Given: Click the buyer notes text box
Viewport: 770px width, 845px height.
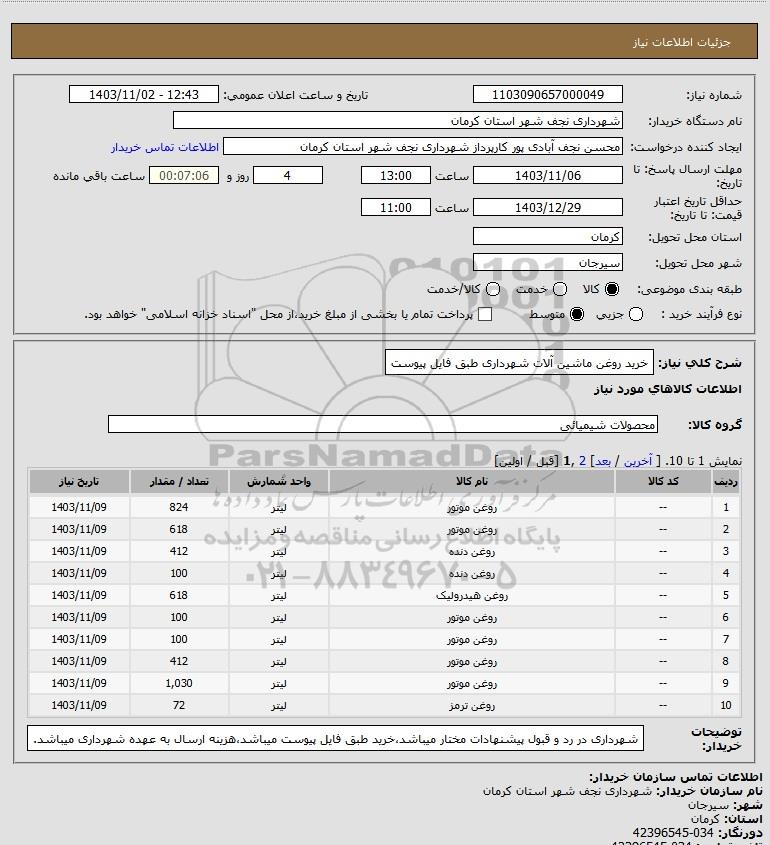Looking at the screenshot, I should (335, 739).
